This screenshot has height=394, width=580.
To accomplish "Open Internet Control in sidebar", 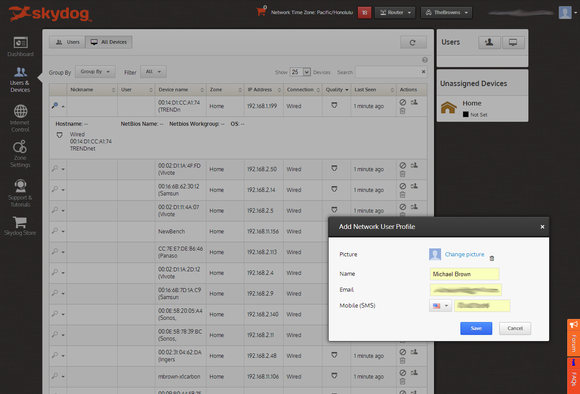I will [x=20, y=118].
